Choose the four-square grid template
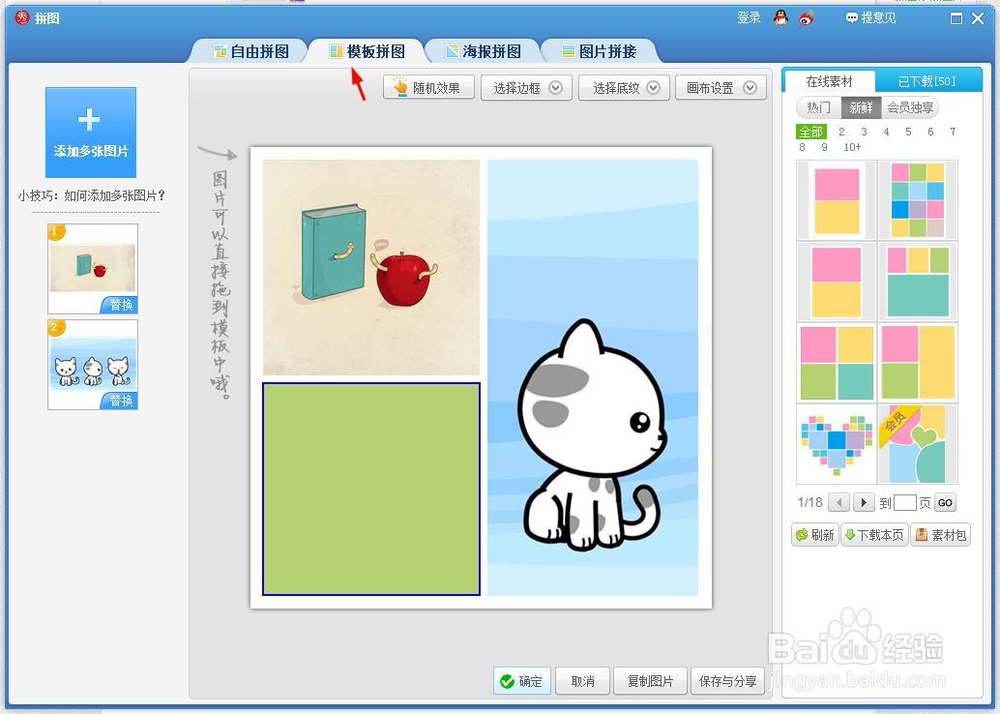This screenshot has width=1000, height=714. [x=836, y=363]
